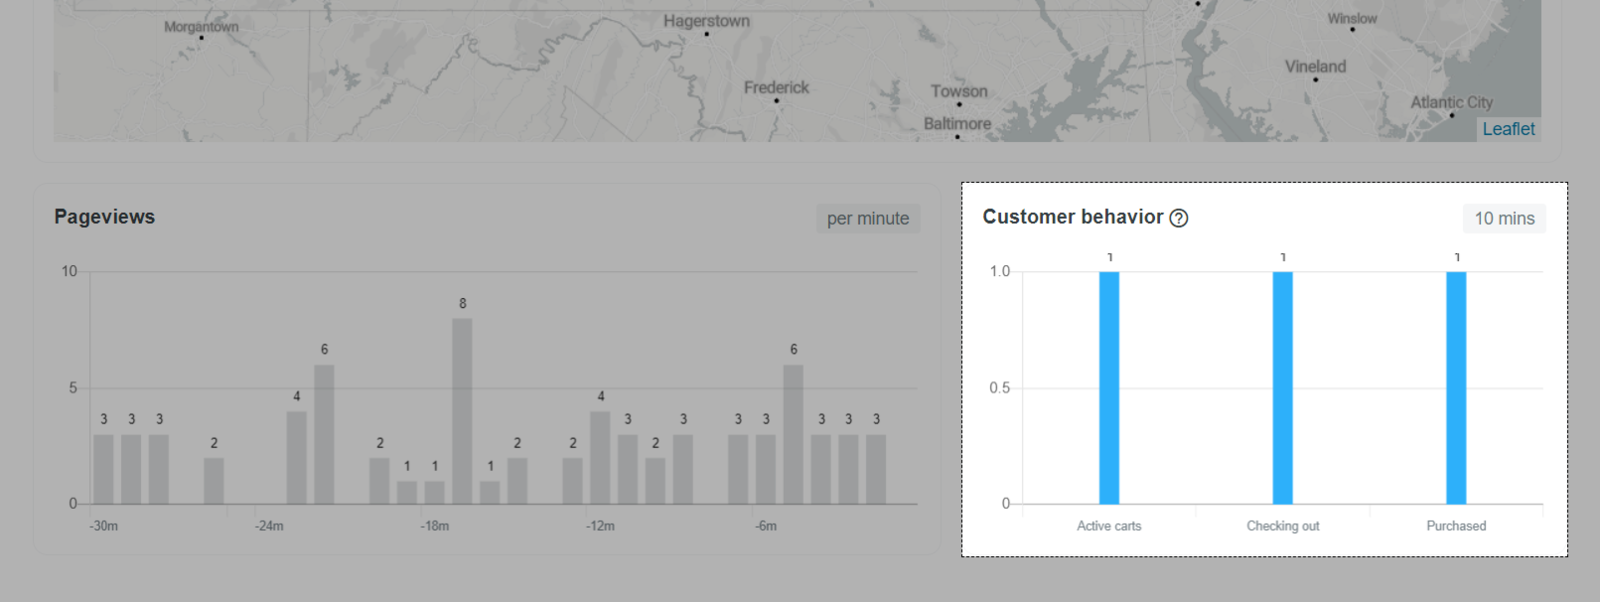Click the tallest Pageviews bar labeled 8
The image size is (1600, 602).
pyautogui.click(x=462, y=410)
